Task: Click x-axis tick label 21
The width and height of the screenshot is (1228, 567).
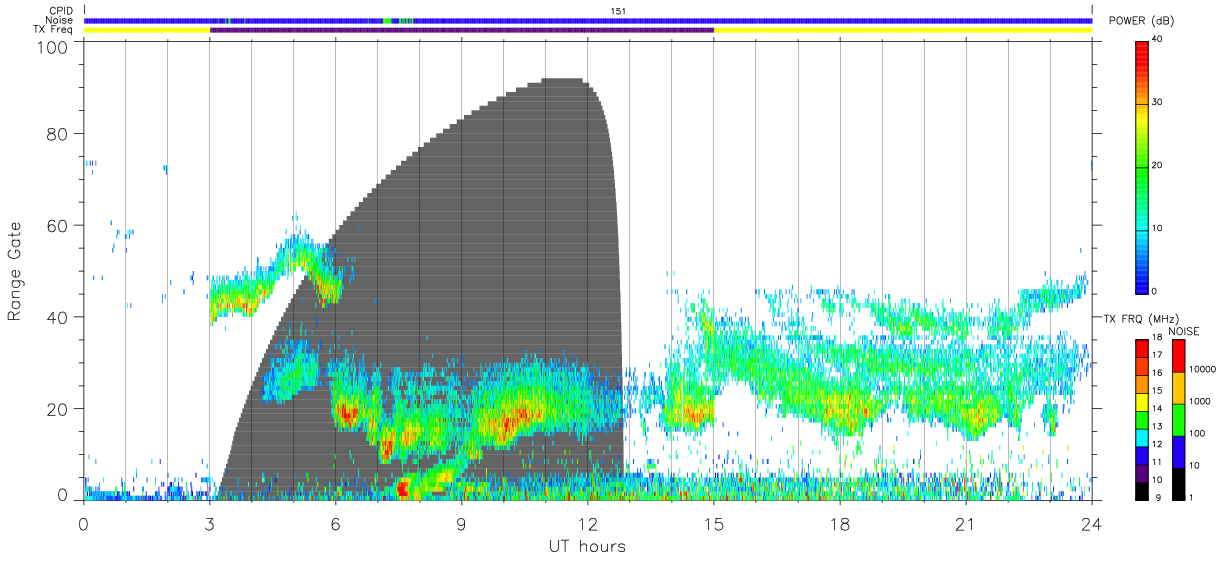Action: (966, 523)
